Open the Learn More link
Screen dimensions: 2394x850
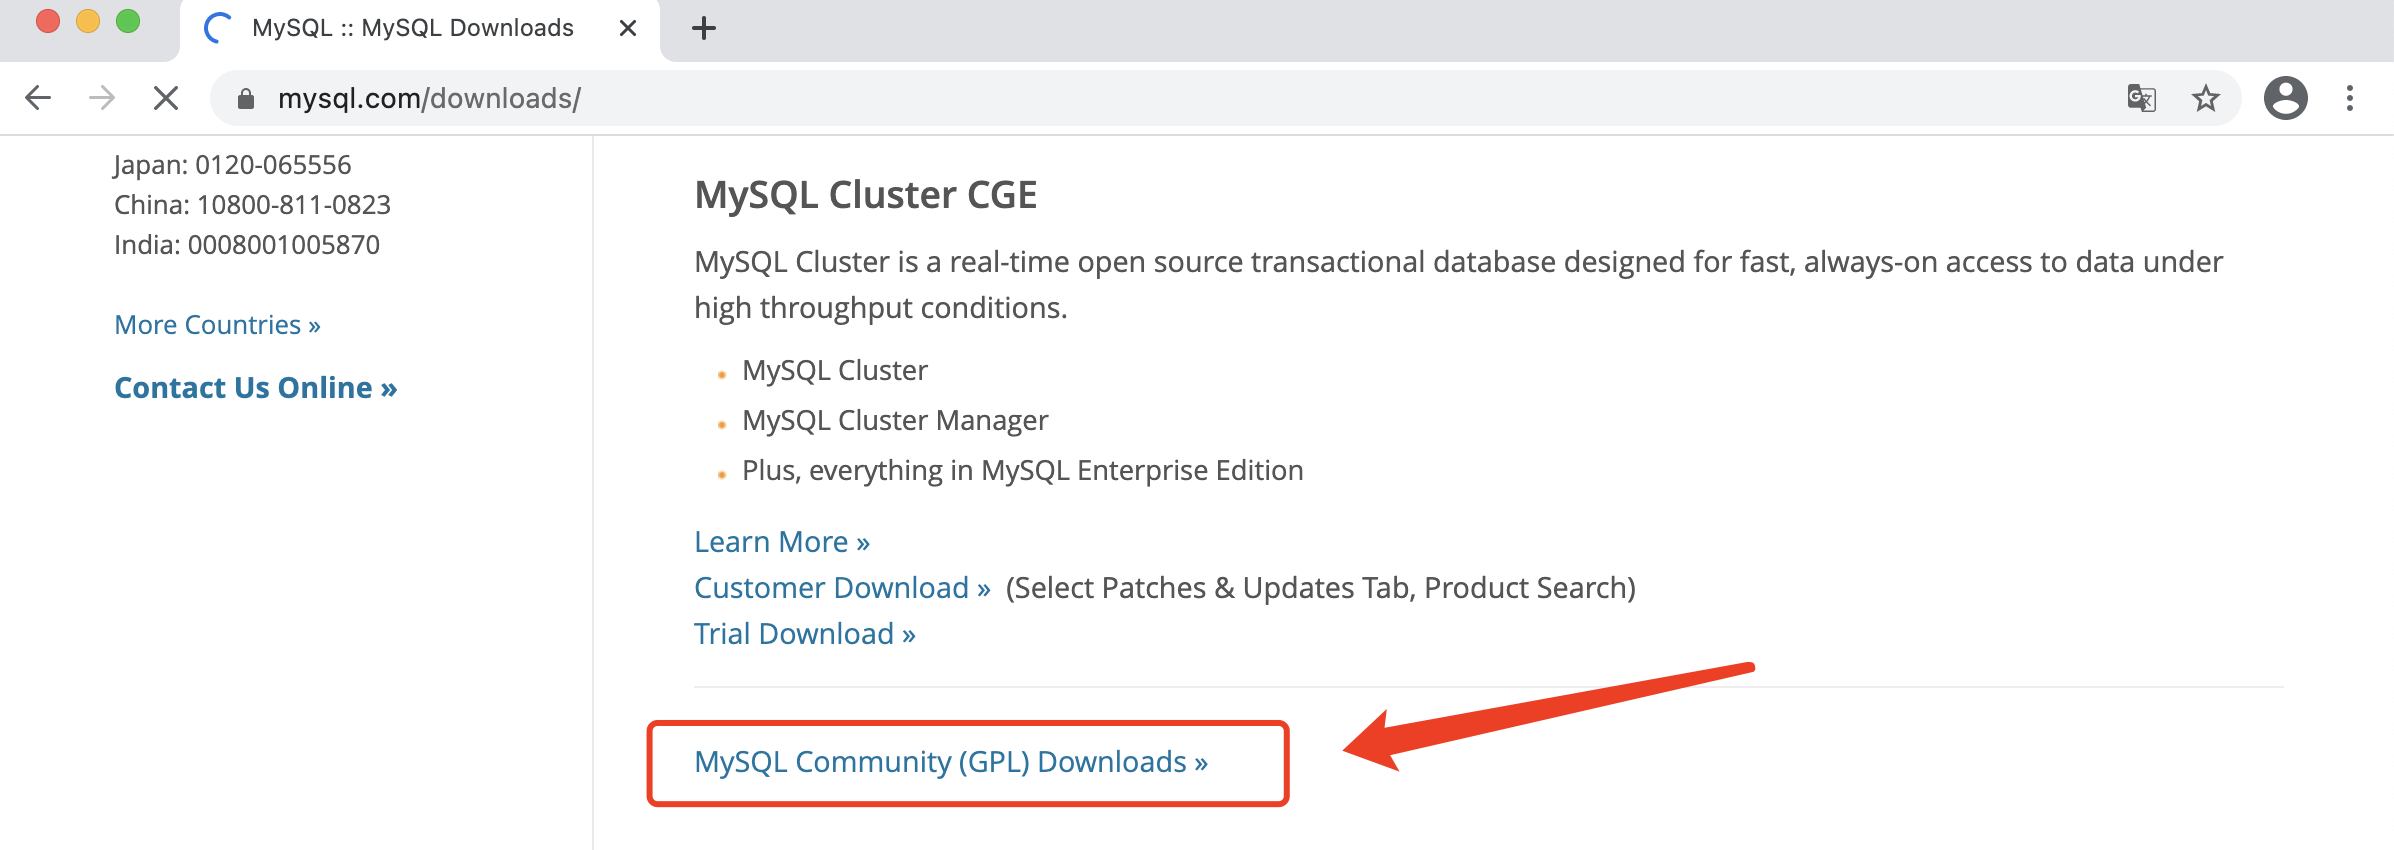tap(782, 542)
